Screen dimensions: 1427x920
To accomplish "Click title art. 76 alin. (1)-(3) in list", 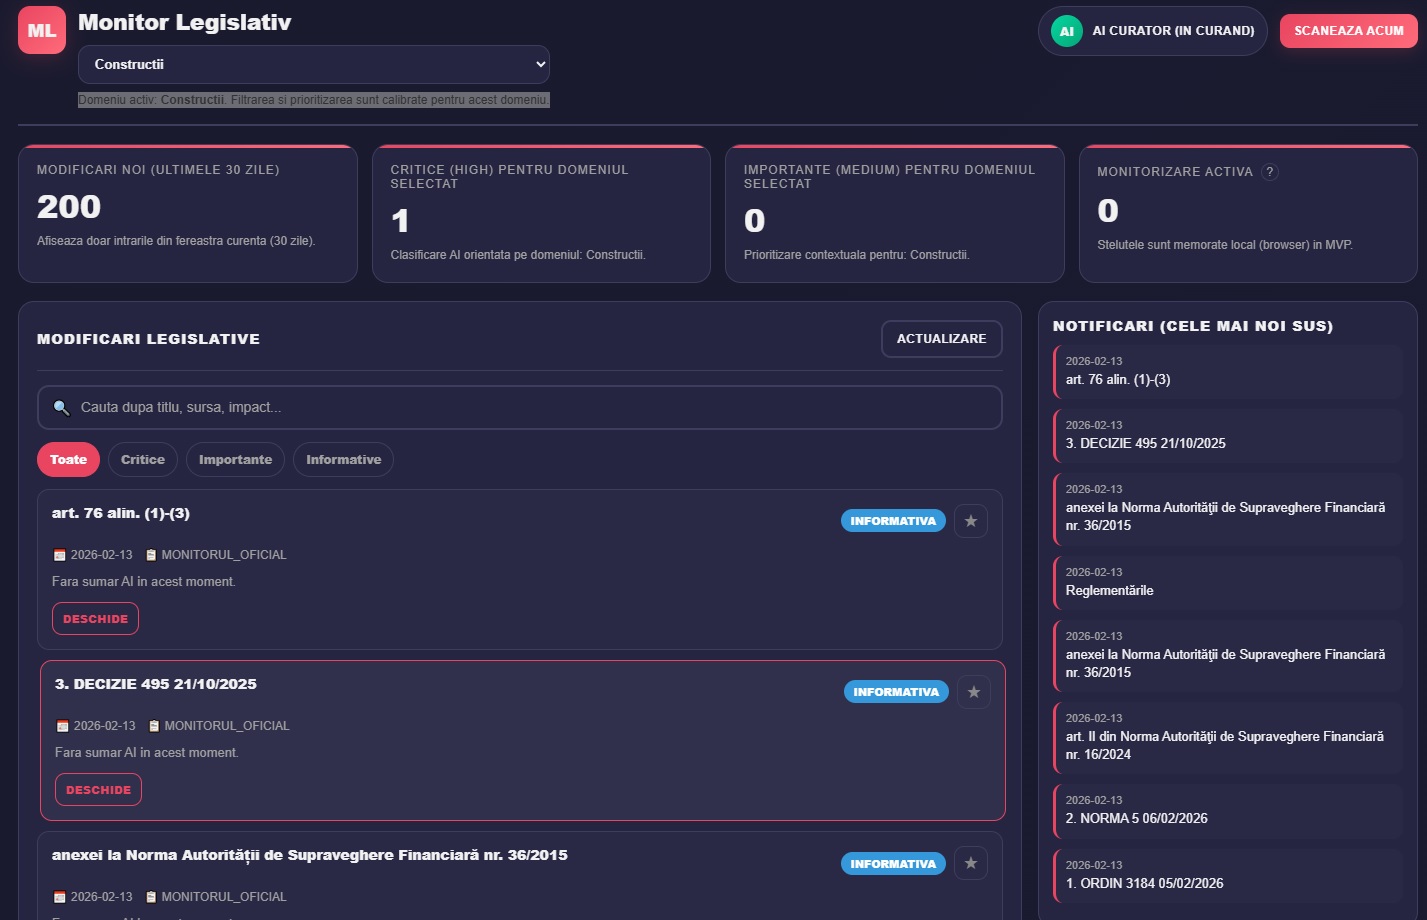I will click(x=121, y=513).
